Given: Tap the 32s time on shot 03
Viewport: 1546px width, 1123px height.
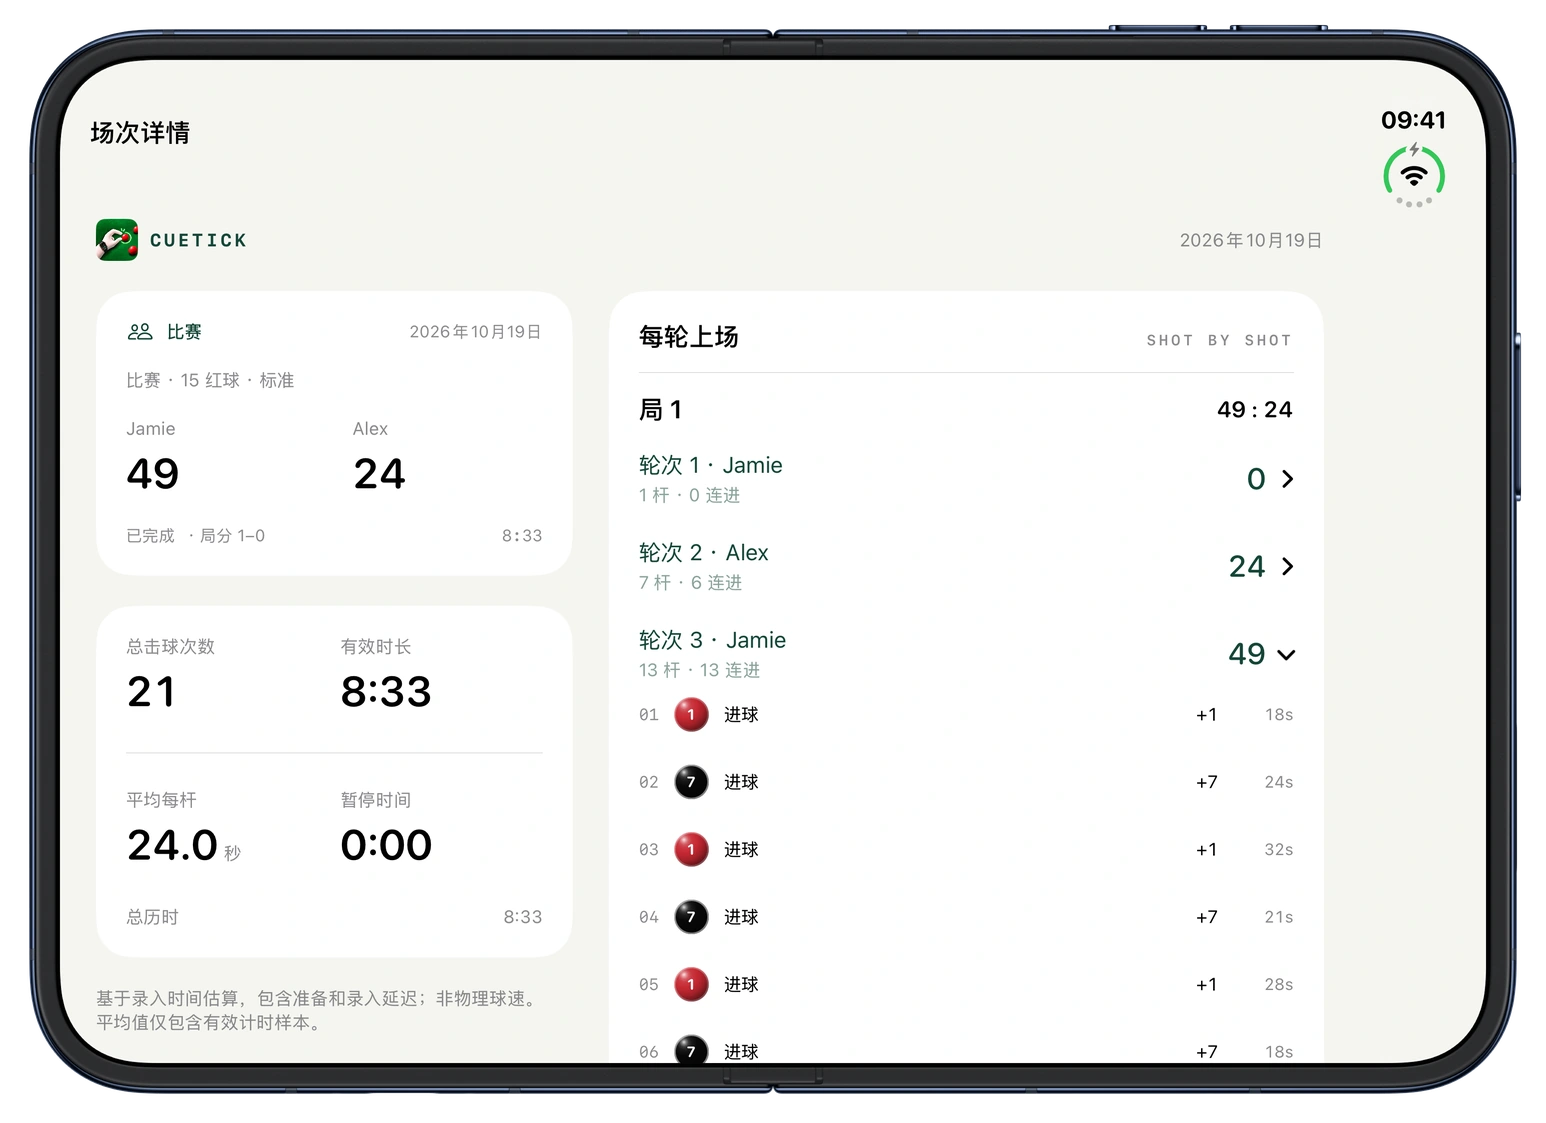Looking at the screenshot, I should (1278, 850).
